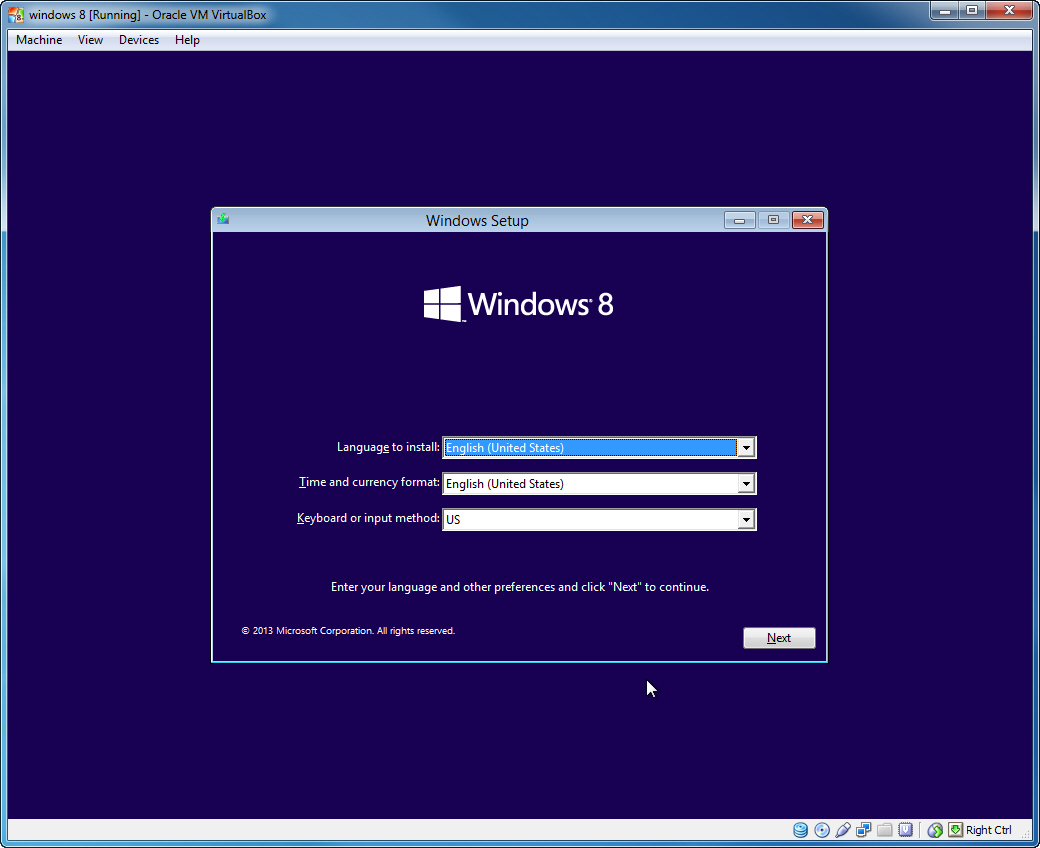Select the hard disks icon in status bar
This screenshot has height=848, width=1040.
800,830
